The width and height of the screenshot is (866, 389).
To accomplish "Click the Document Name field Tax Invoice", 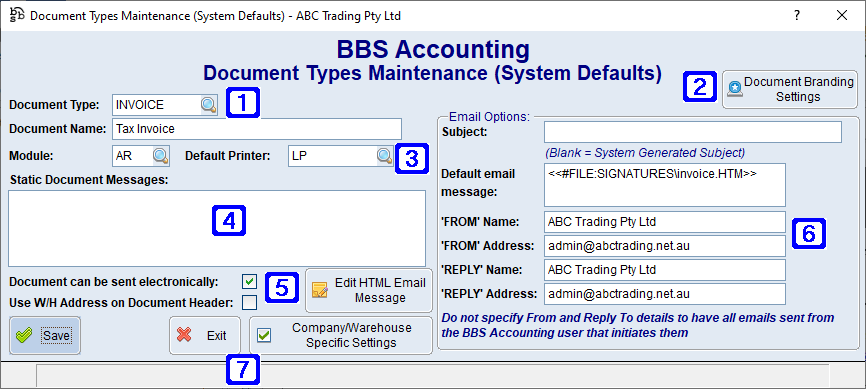I will (x=257, y=129).
